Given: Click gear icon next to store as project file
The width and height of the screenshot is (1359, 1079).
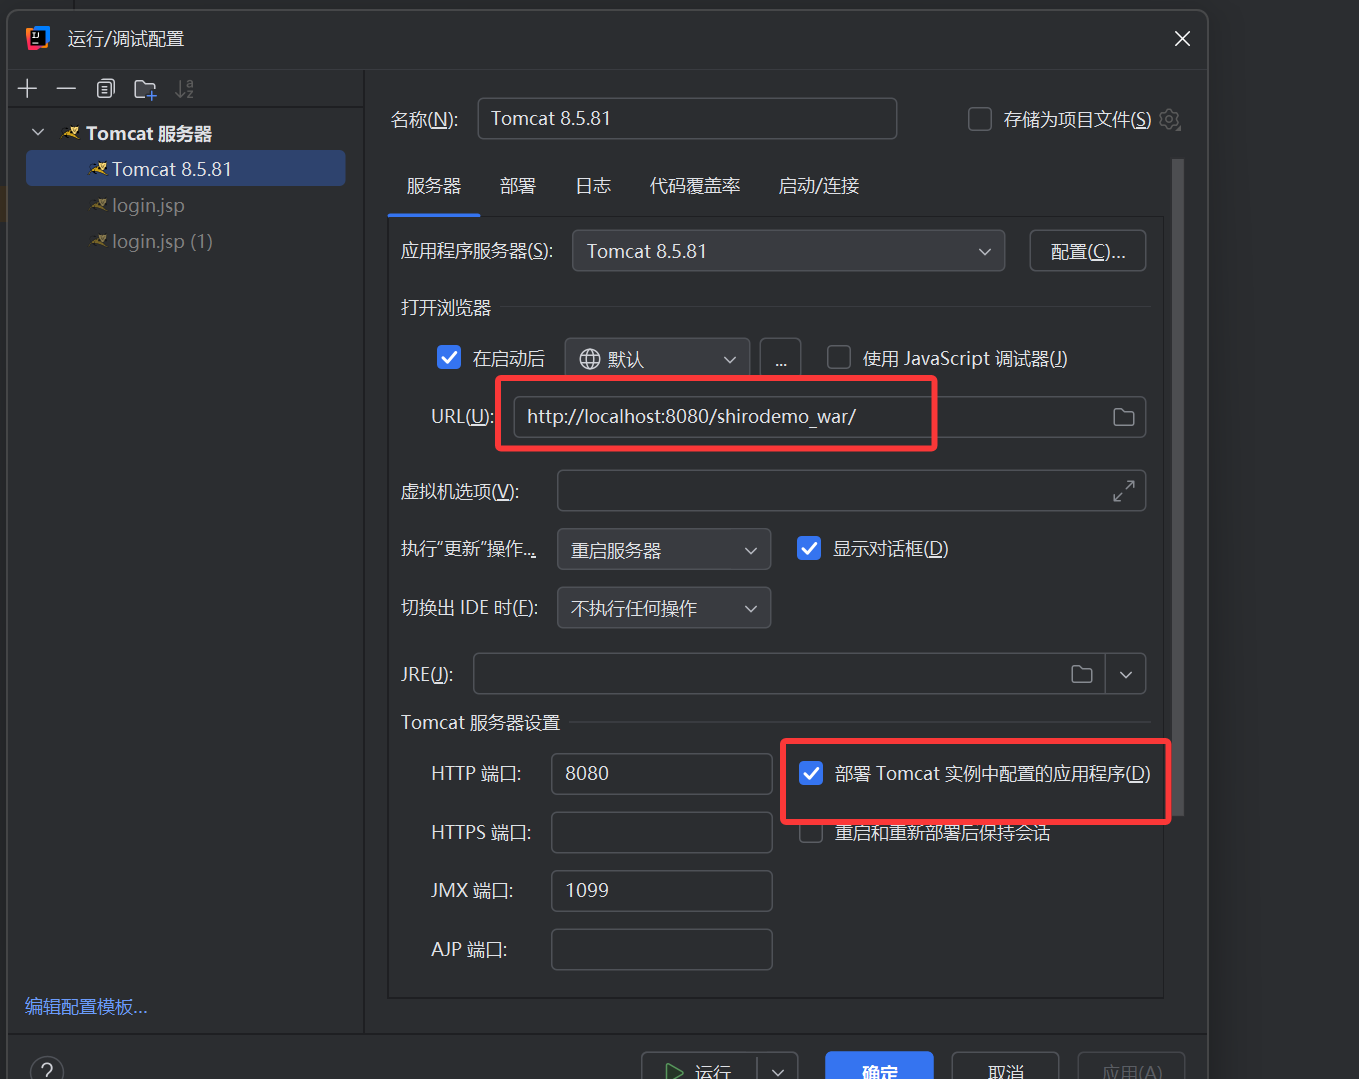Looking at the screenshot, I should pyautogui.click(x=1169, y=120).
